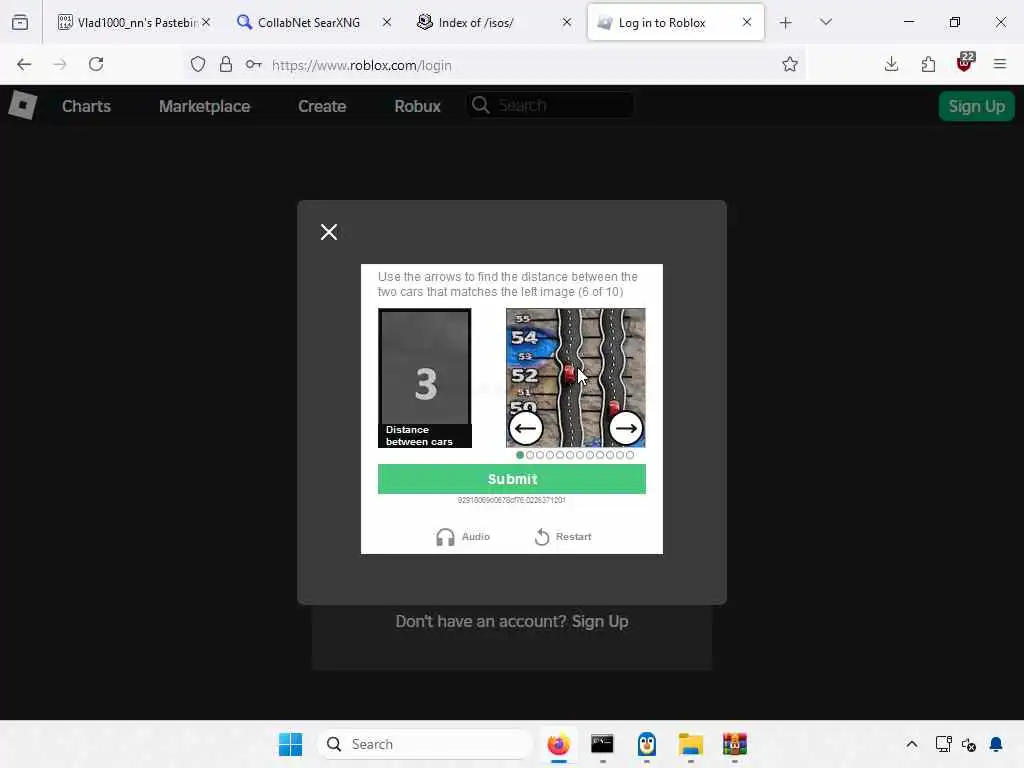The height and width of the screenshot is (768, 1024).
Task: Open the downloads panel
Action: click(x=891, y=64)
